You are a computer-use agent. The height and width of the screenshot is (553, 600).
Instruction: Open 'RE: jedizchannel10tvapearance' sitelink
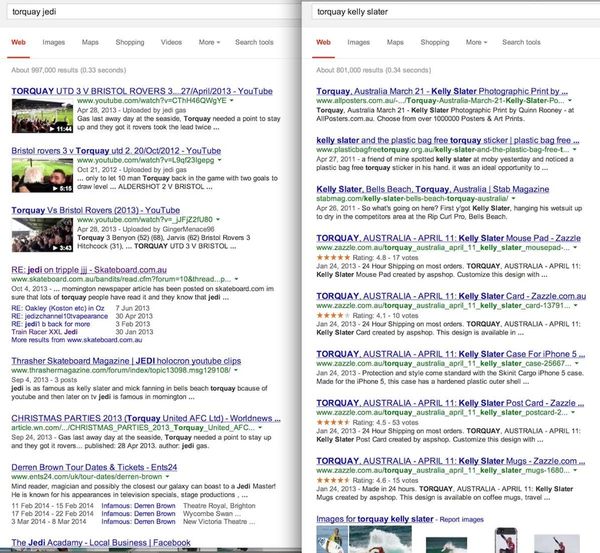(60, 316)
